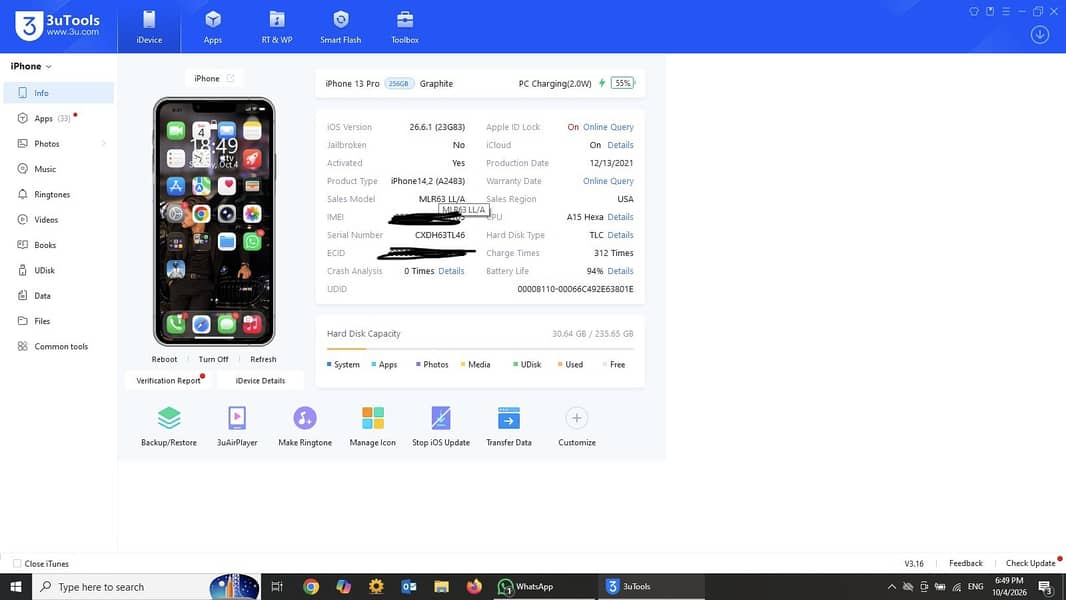Click the UDID value 00008110-00066C492E63801E
The image size is (1066, 600).
pos(575,289)
